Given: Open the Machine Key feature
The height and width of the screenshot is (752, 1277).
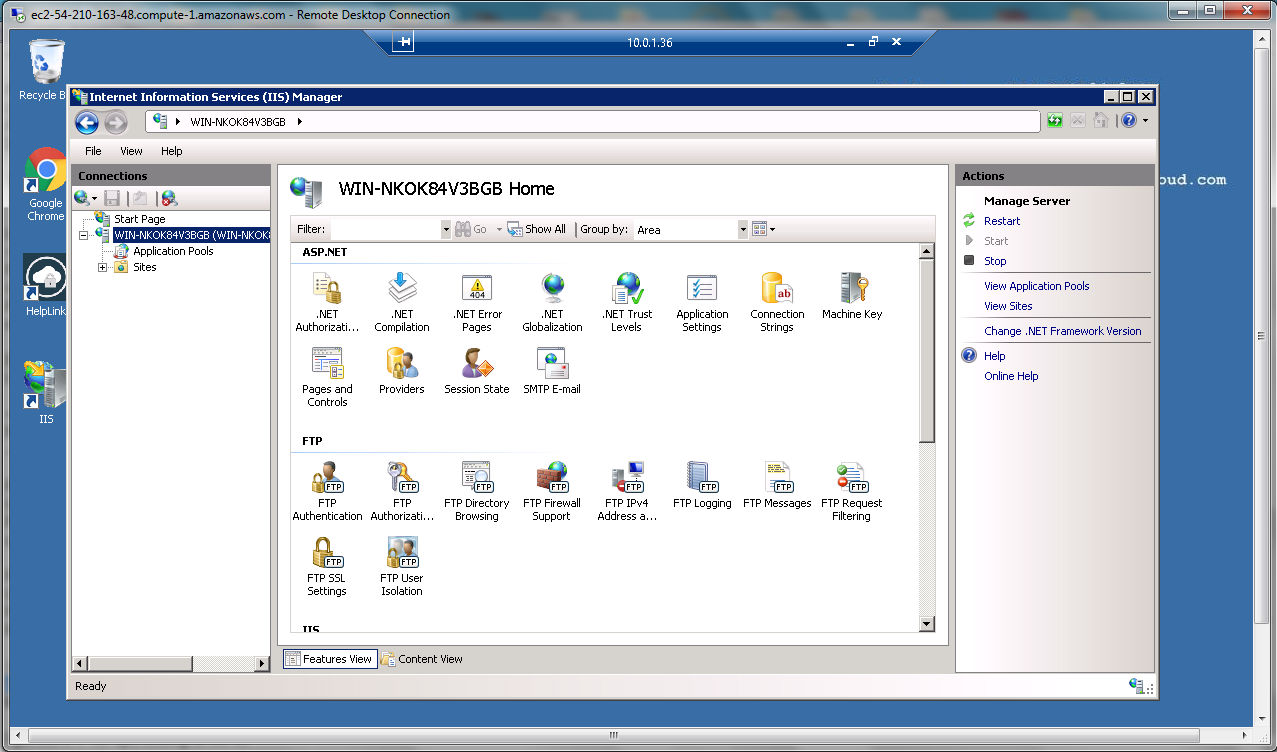Looking at the screenshot, I should pyautogui.click(x=852, y=296).
